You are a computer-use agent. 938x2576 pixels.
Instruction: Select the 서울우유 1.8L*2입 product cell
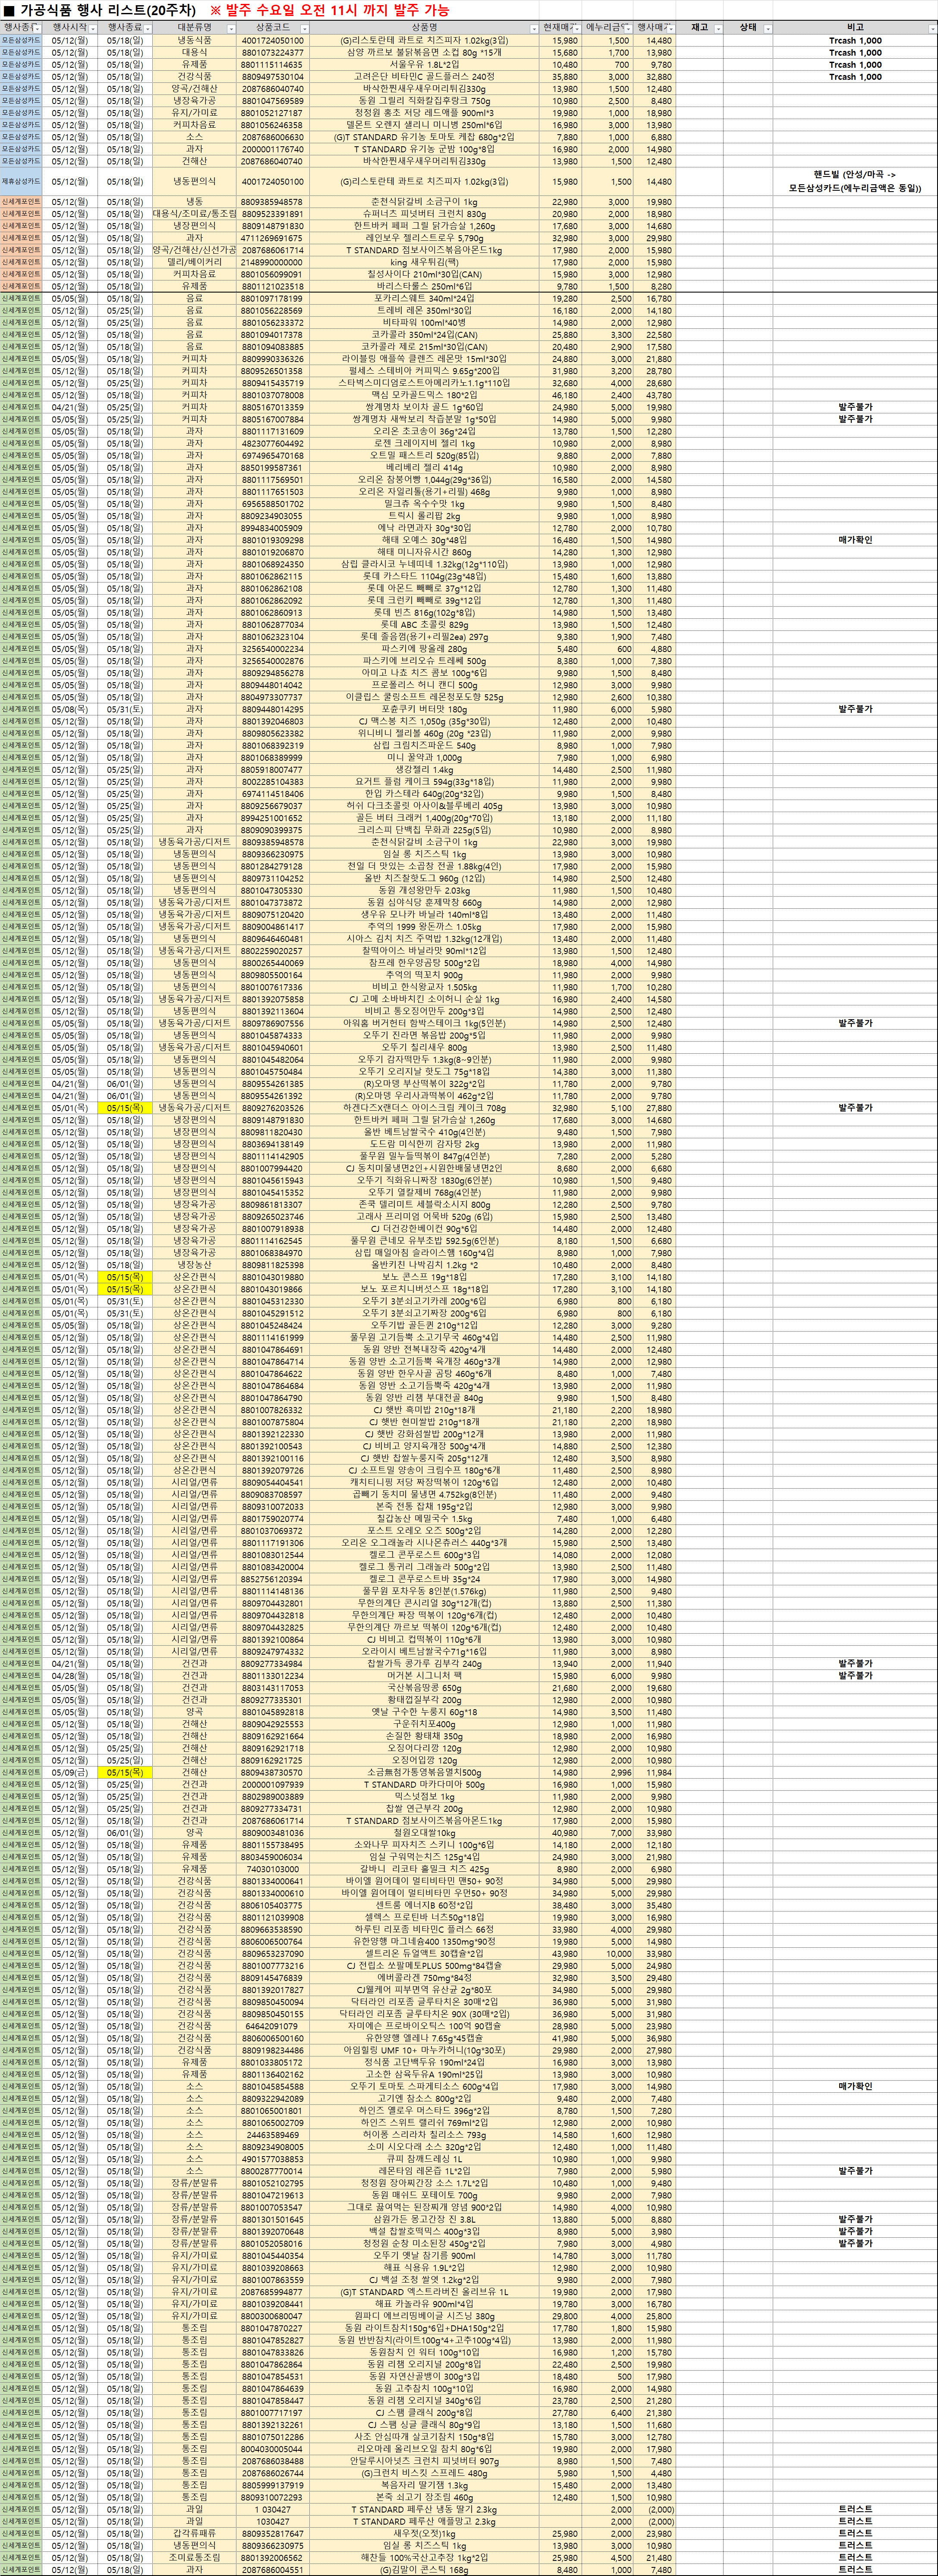(424, 65)
